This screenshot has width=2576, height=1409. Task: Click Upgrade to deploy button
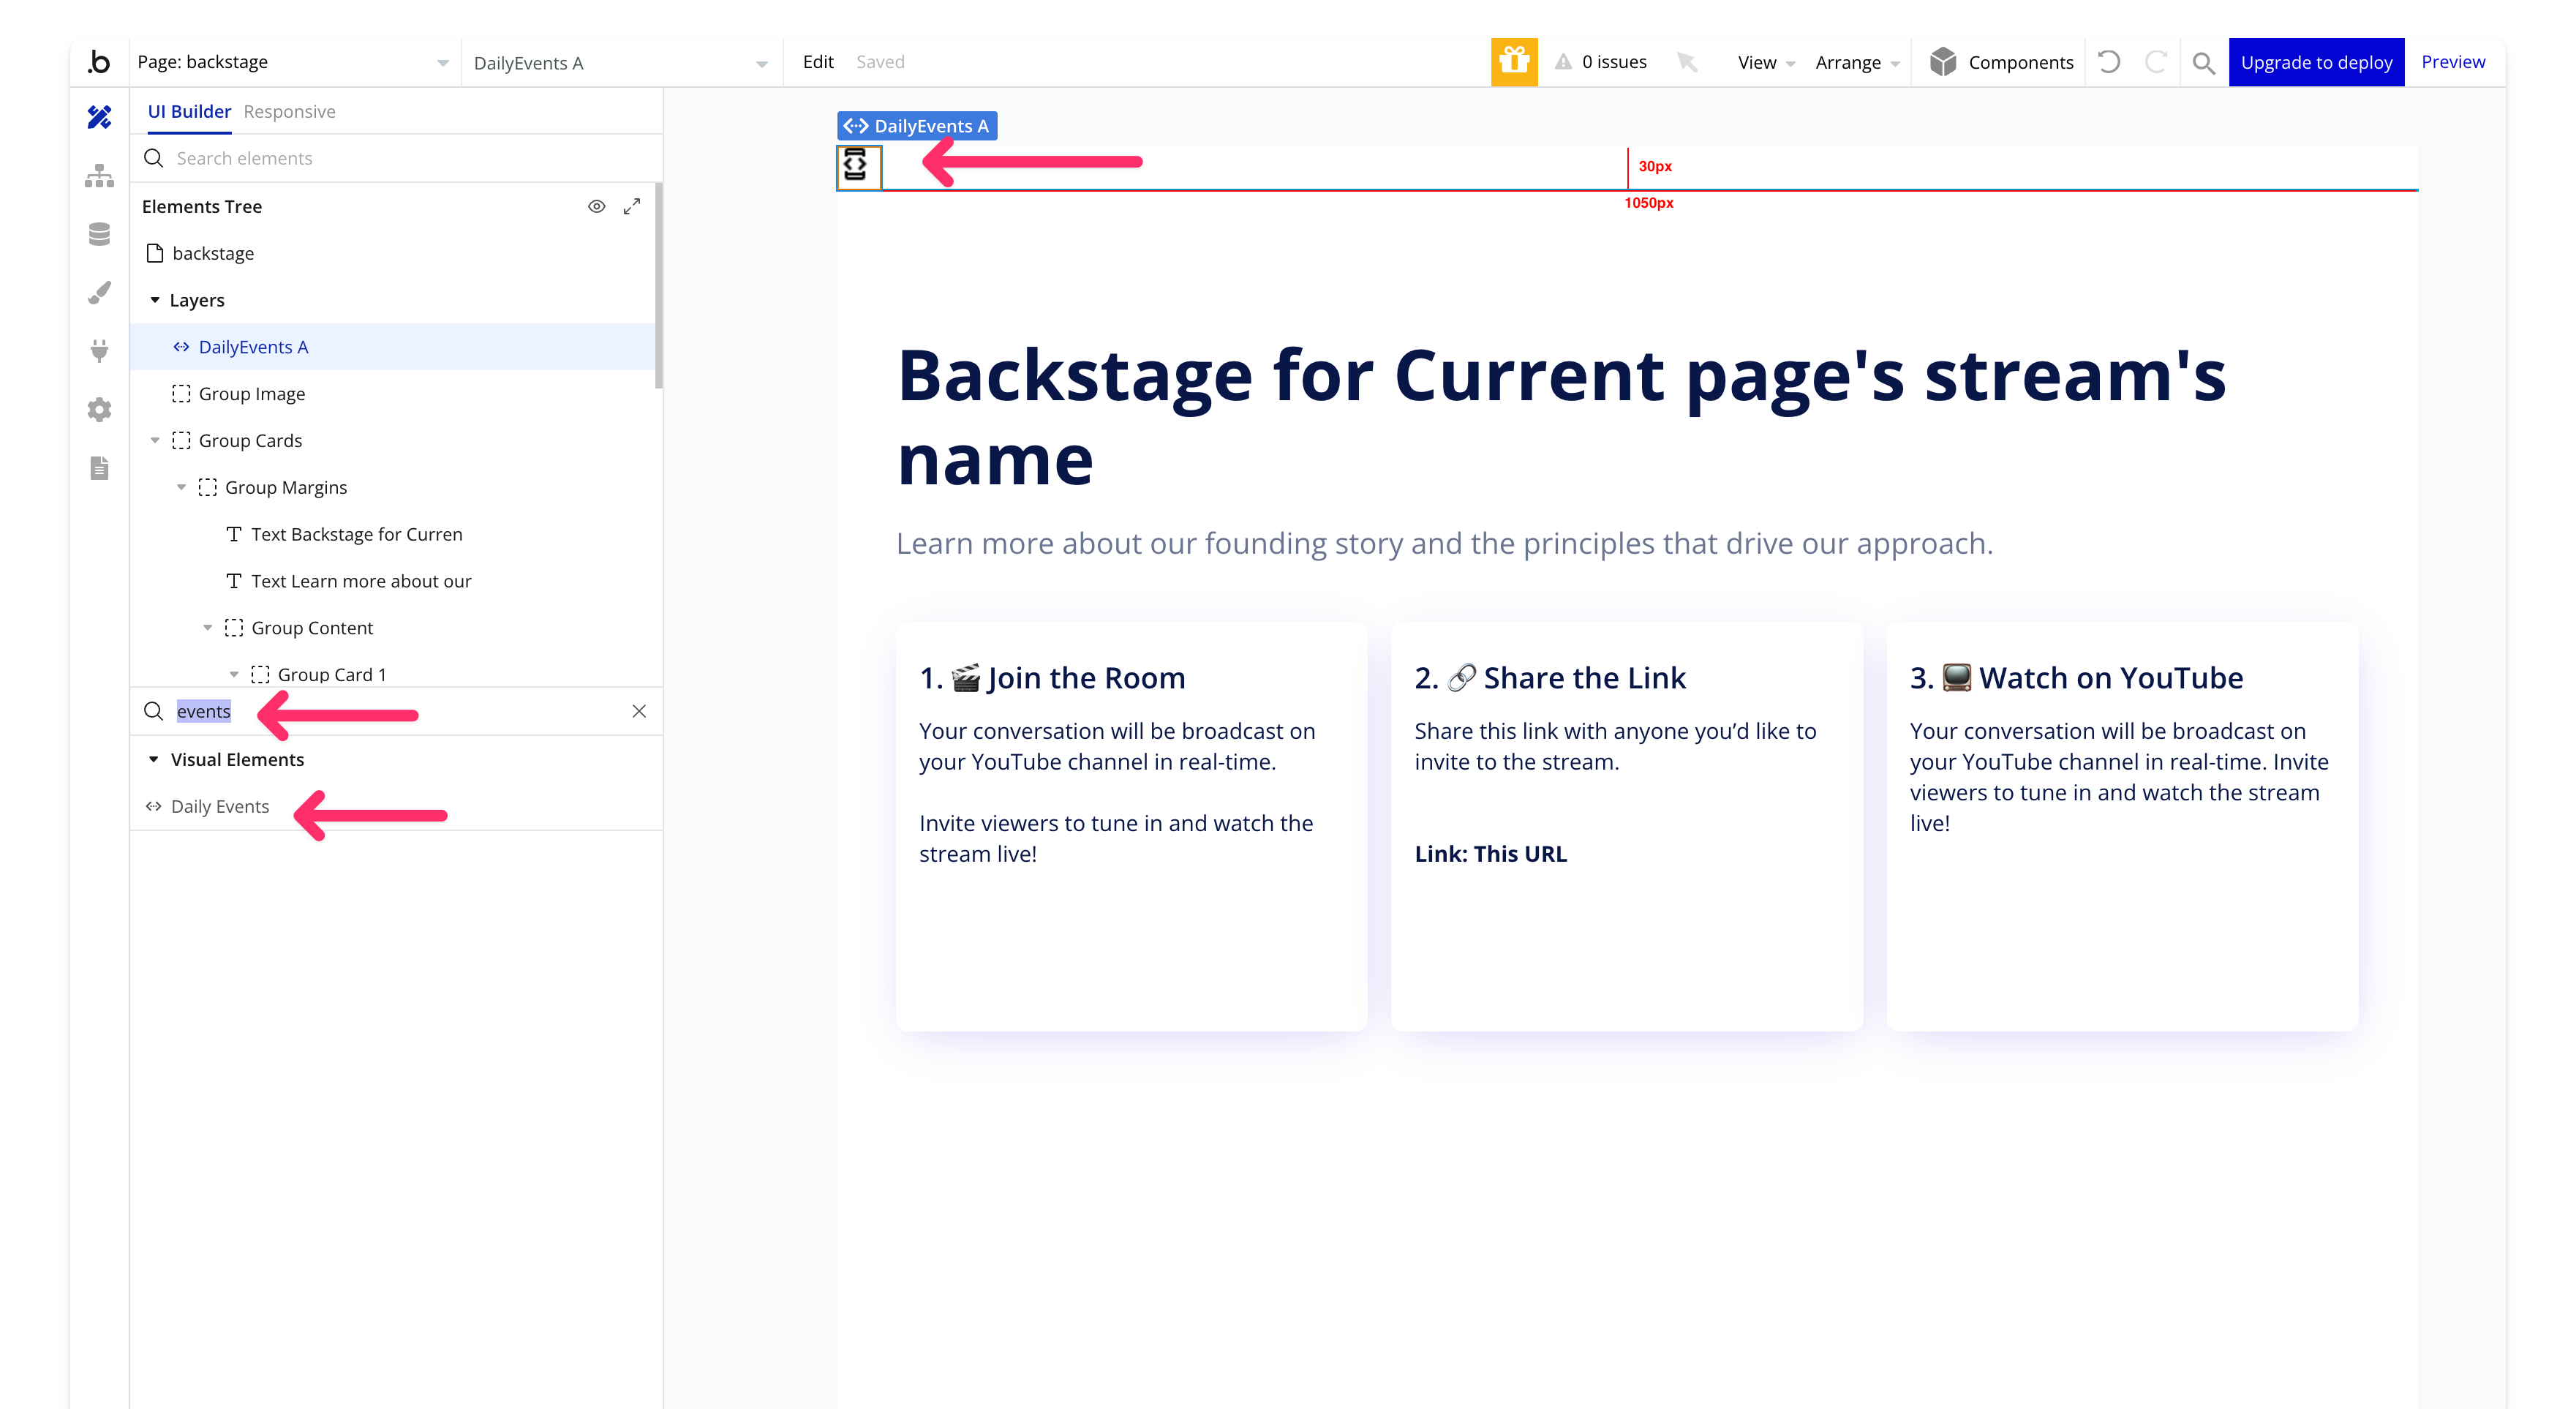[2316, 62]
